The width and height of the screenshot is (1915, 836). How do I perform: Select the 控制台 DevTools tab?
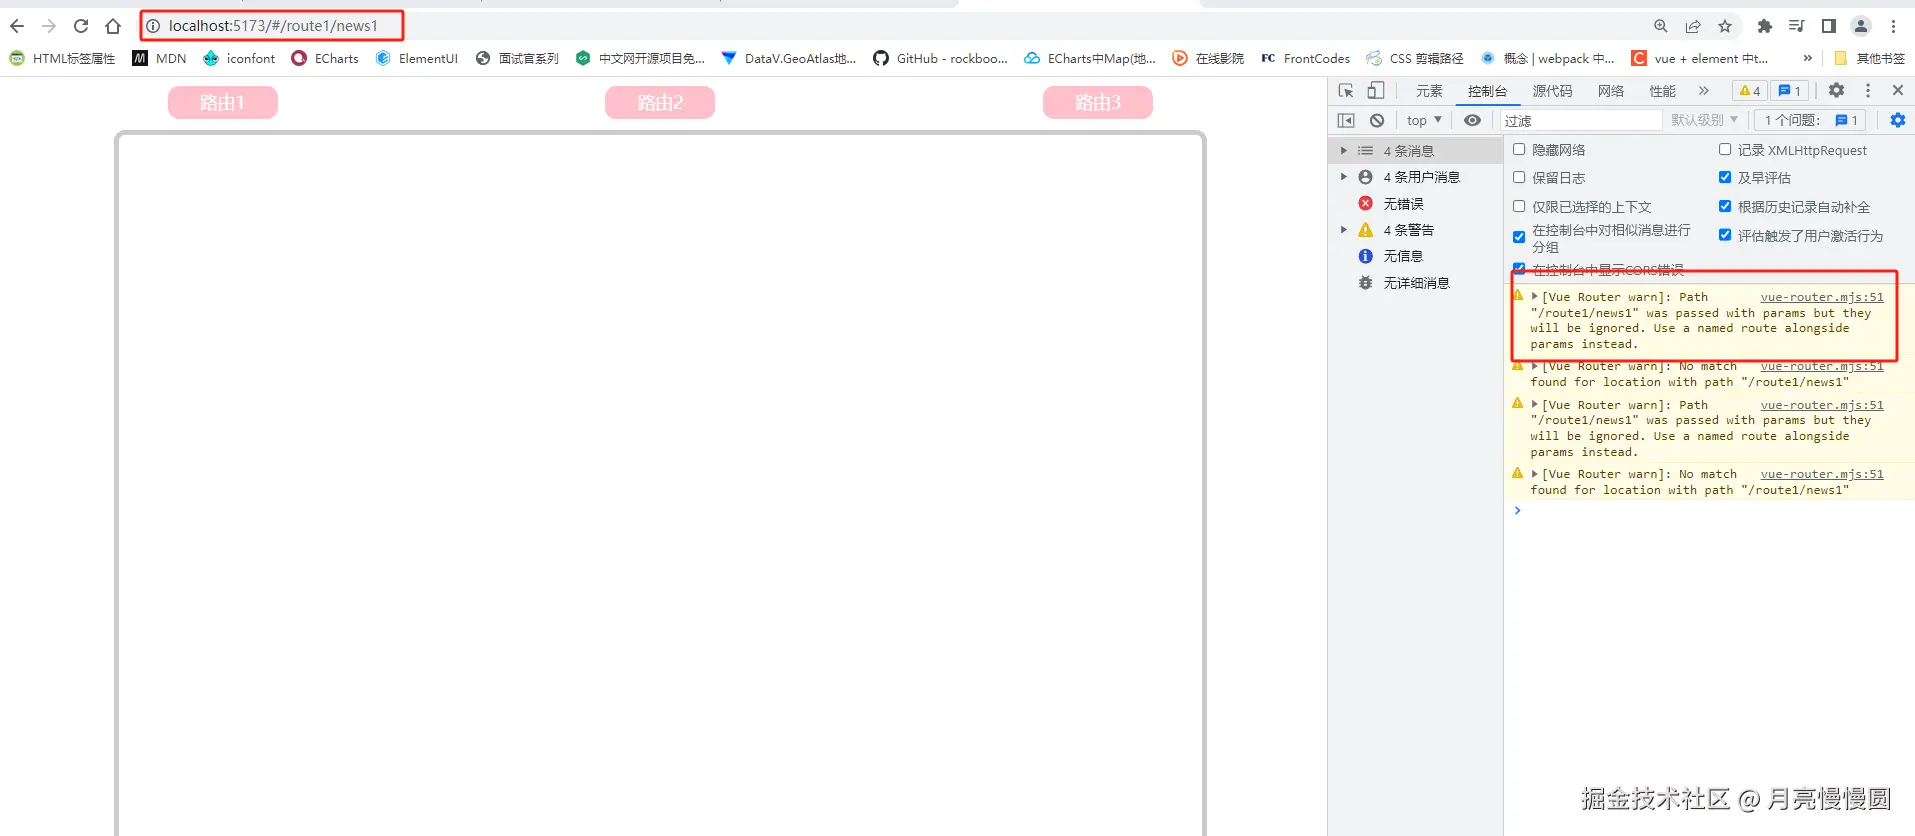click(1487, 91)
